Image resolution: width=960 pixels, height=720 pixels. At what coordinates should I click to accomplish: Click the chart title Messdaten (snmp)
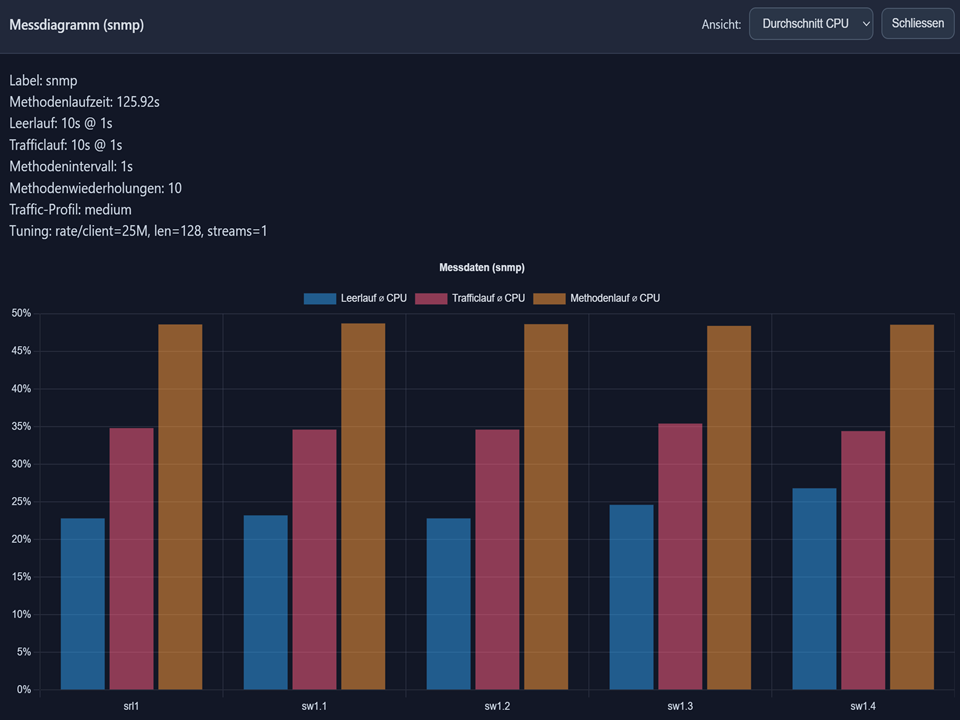[482, 268]
